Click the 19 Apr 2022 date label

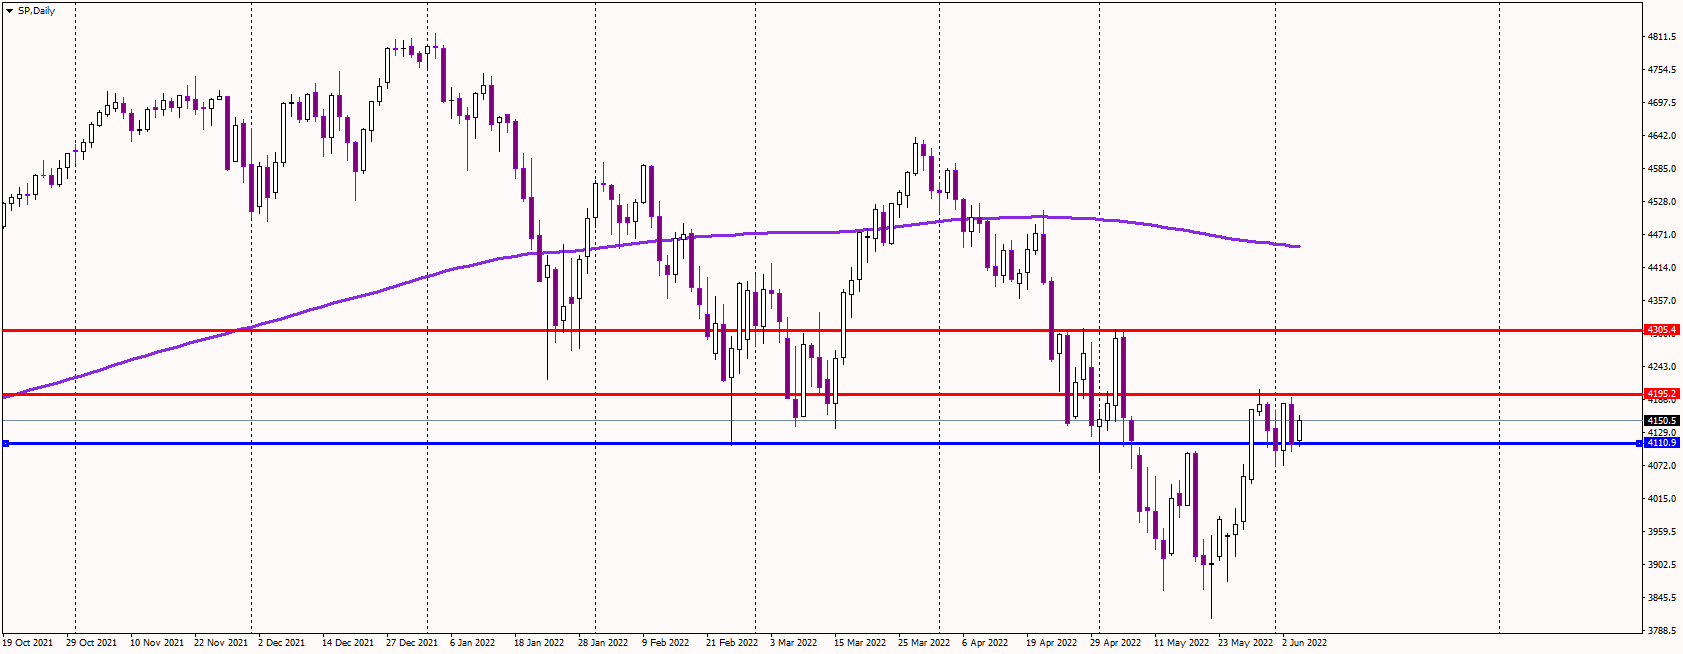1051,643
